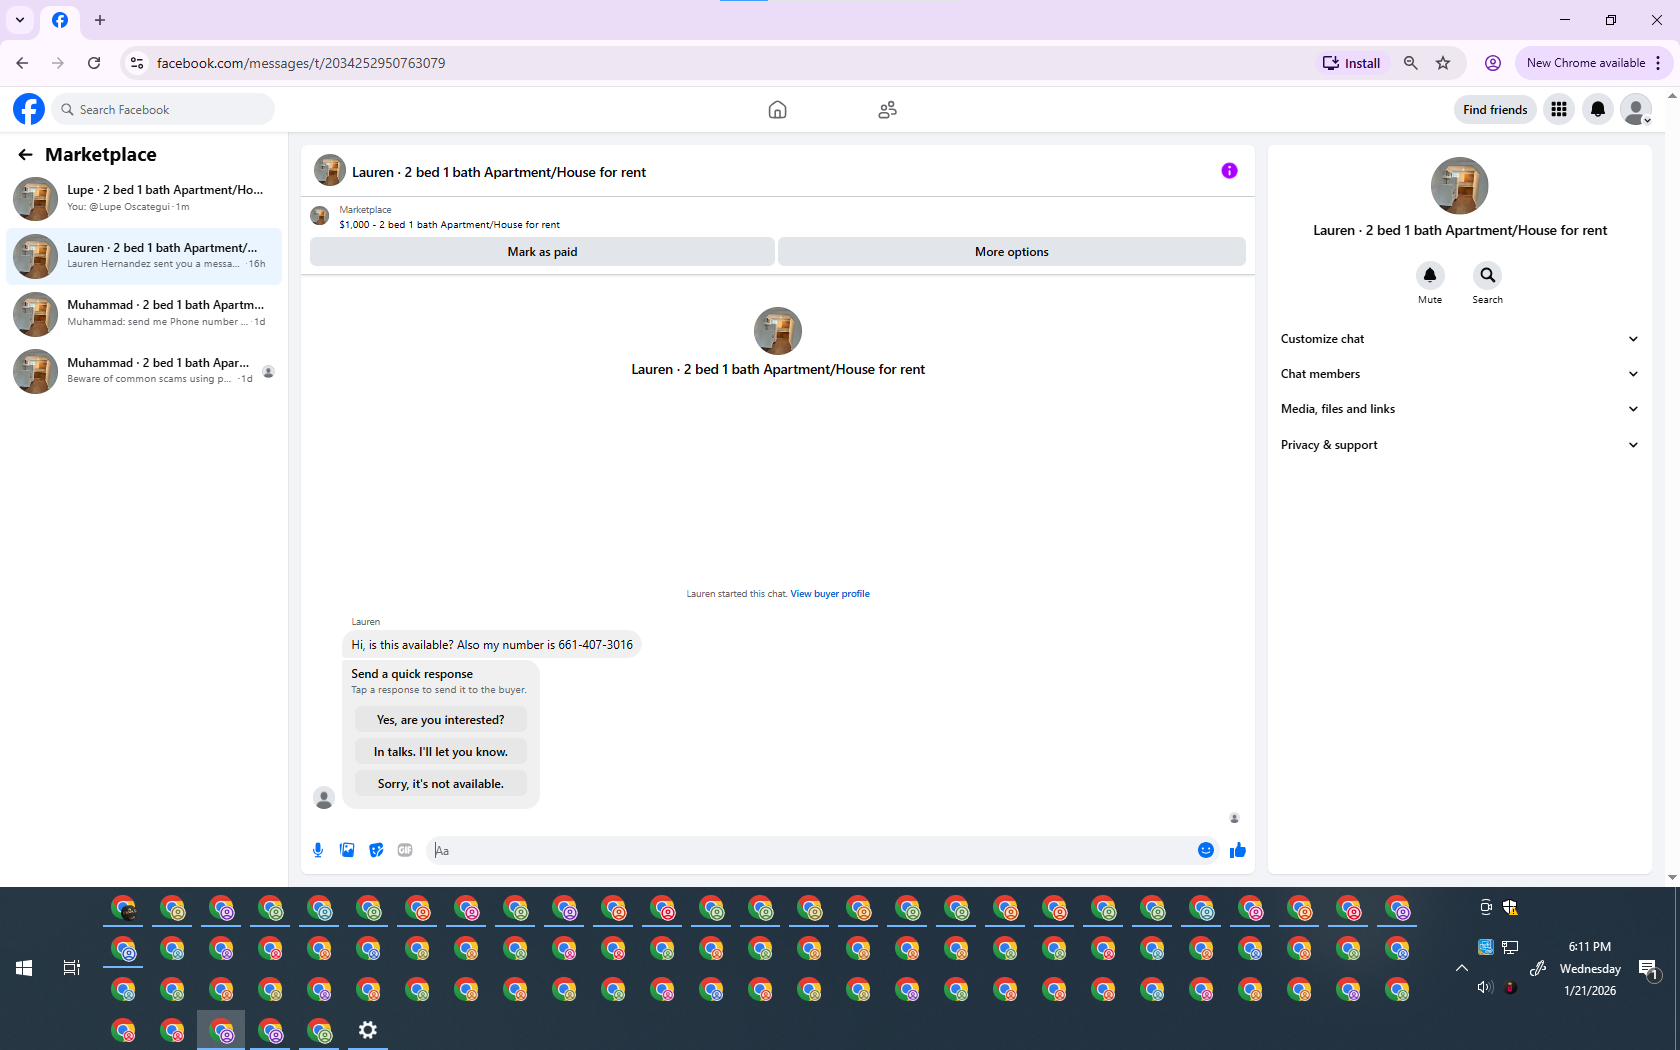
Task: Send quick reply 'Sorry, it's not available.'
Action: click(440, 784)
